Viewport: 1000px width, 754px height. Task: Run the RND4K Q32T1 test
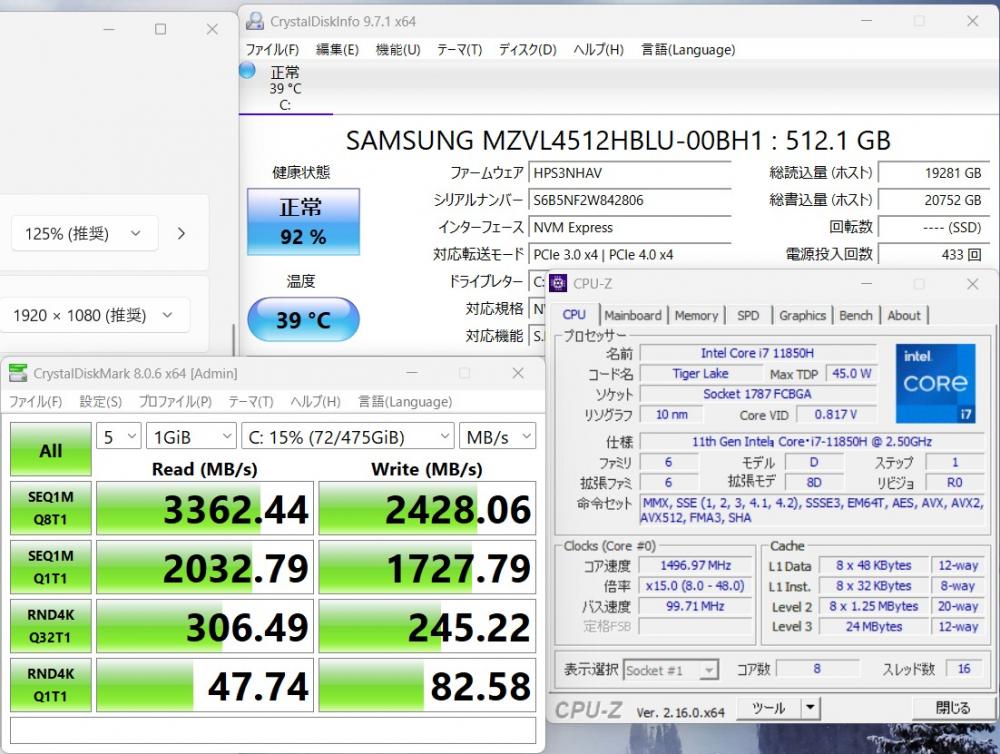[x=50, y=626]
